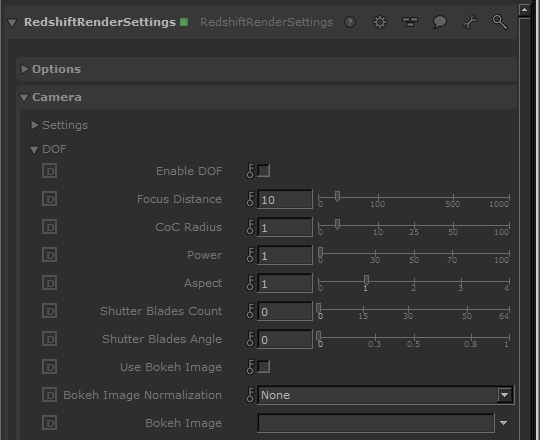Collapse the RedshiftRenderSettings panel triangle

(12, 23)
